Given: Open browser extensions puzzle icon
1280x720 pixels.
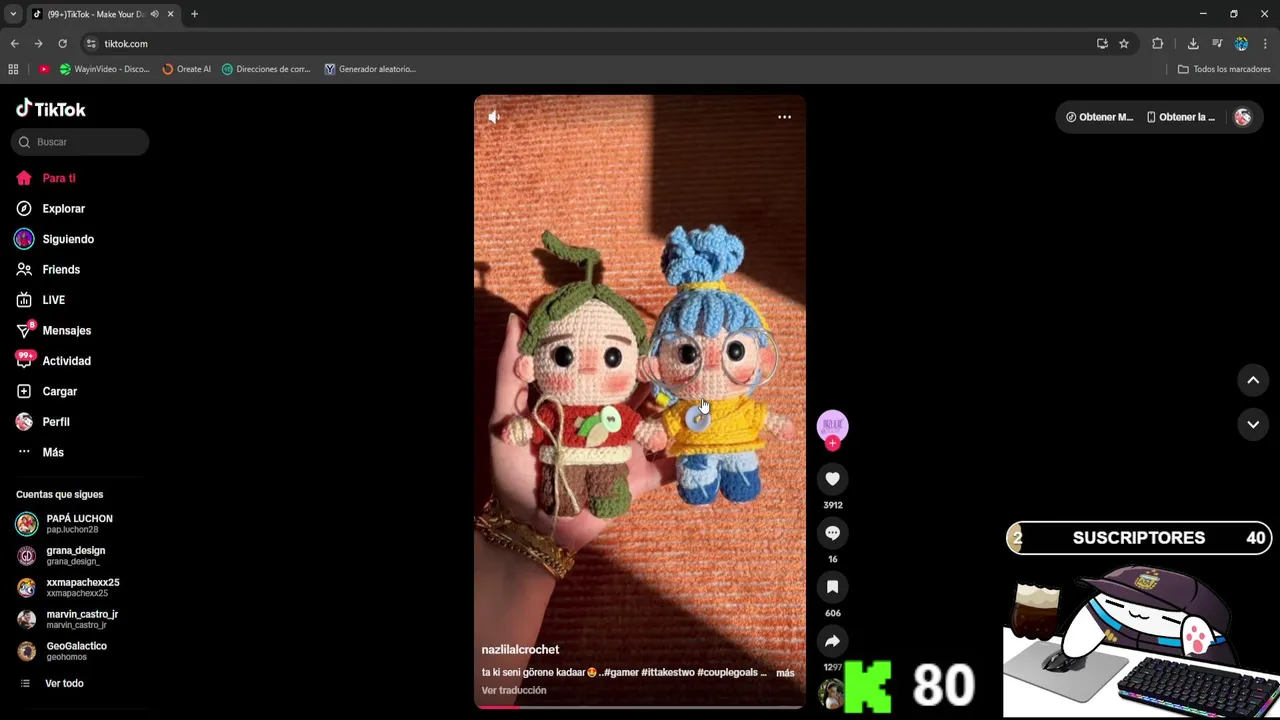Looking at the screenshot, I should pyautogui.click(x=1158, y=44).
